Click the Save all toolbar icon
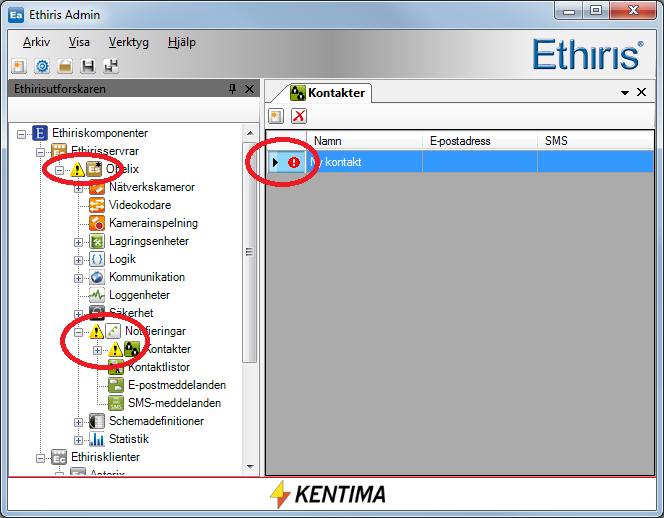Image resolution: width=664 pixels, height=518 pixels. click(x=111, y=66)
